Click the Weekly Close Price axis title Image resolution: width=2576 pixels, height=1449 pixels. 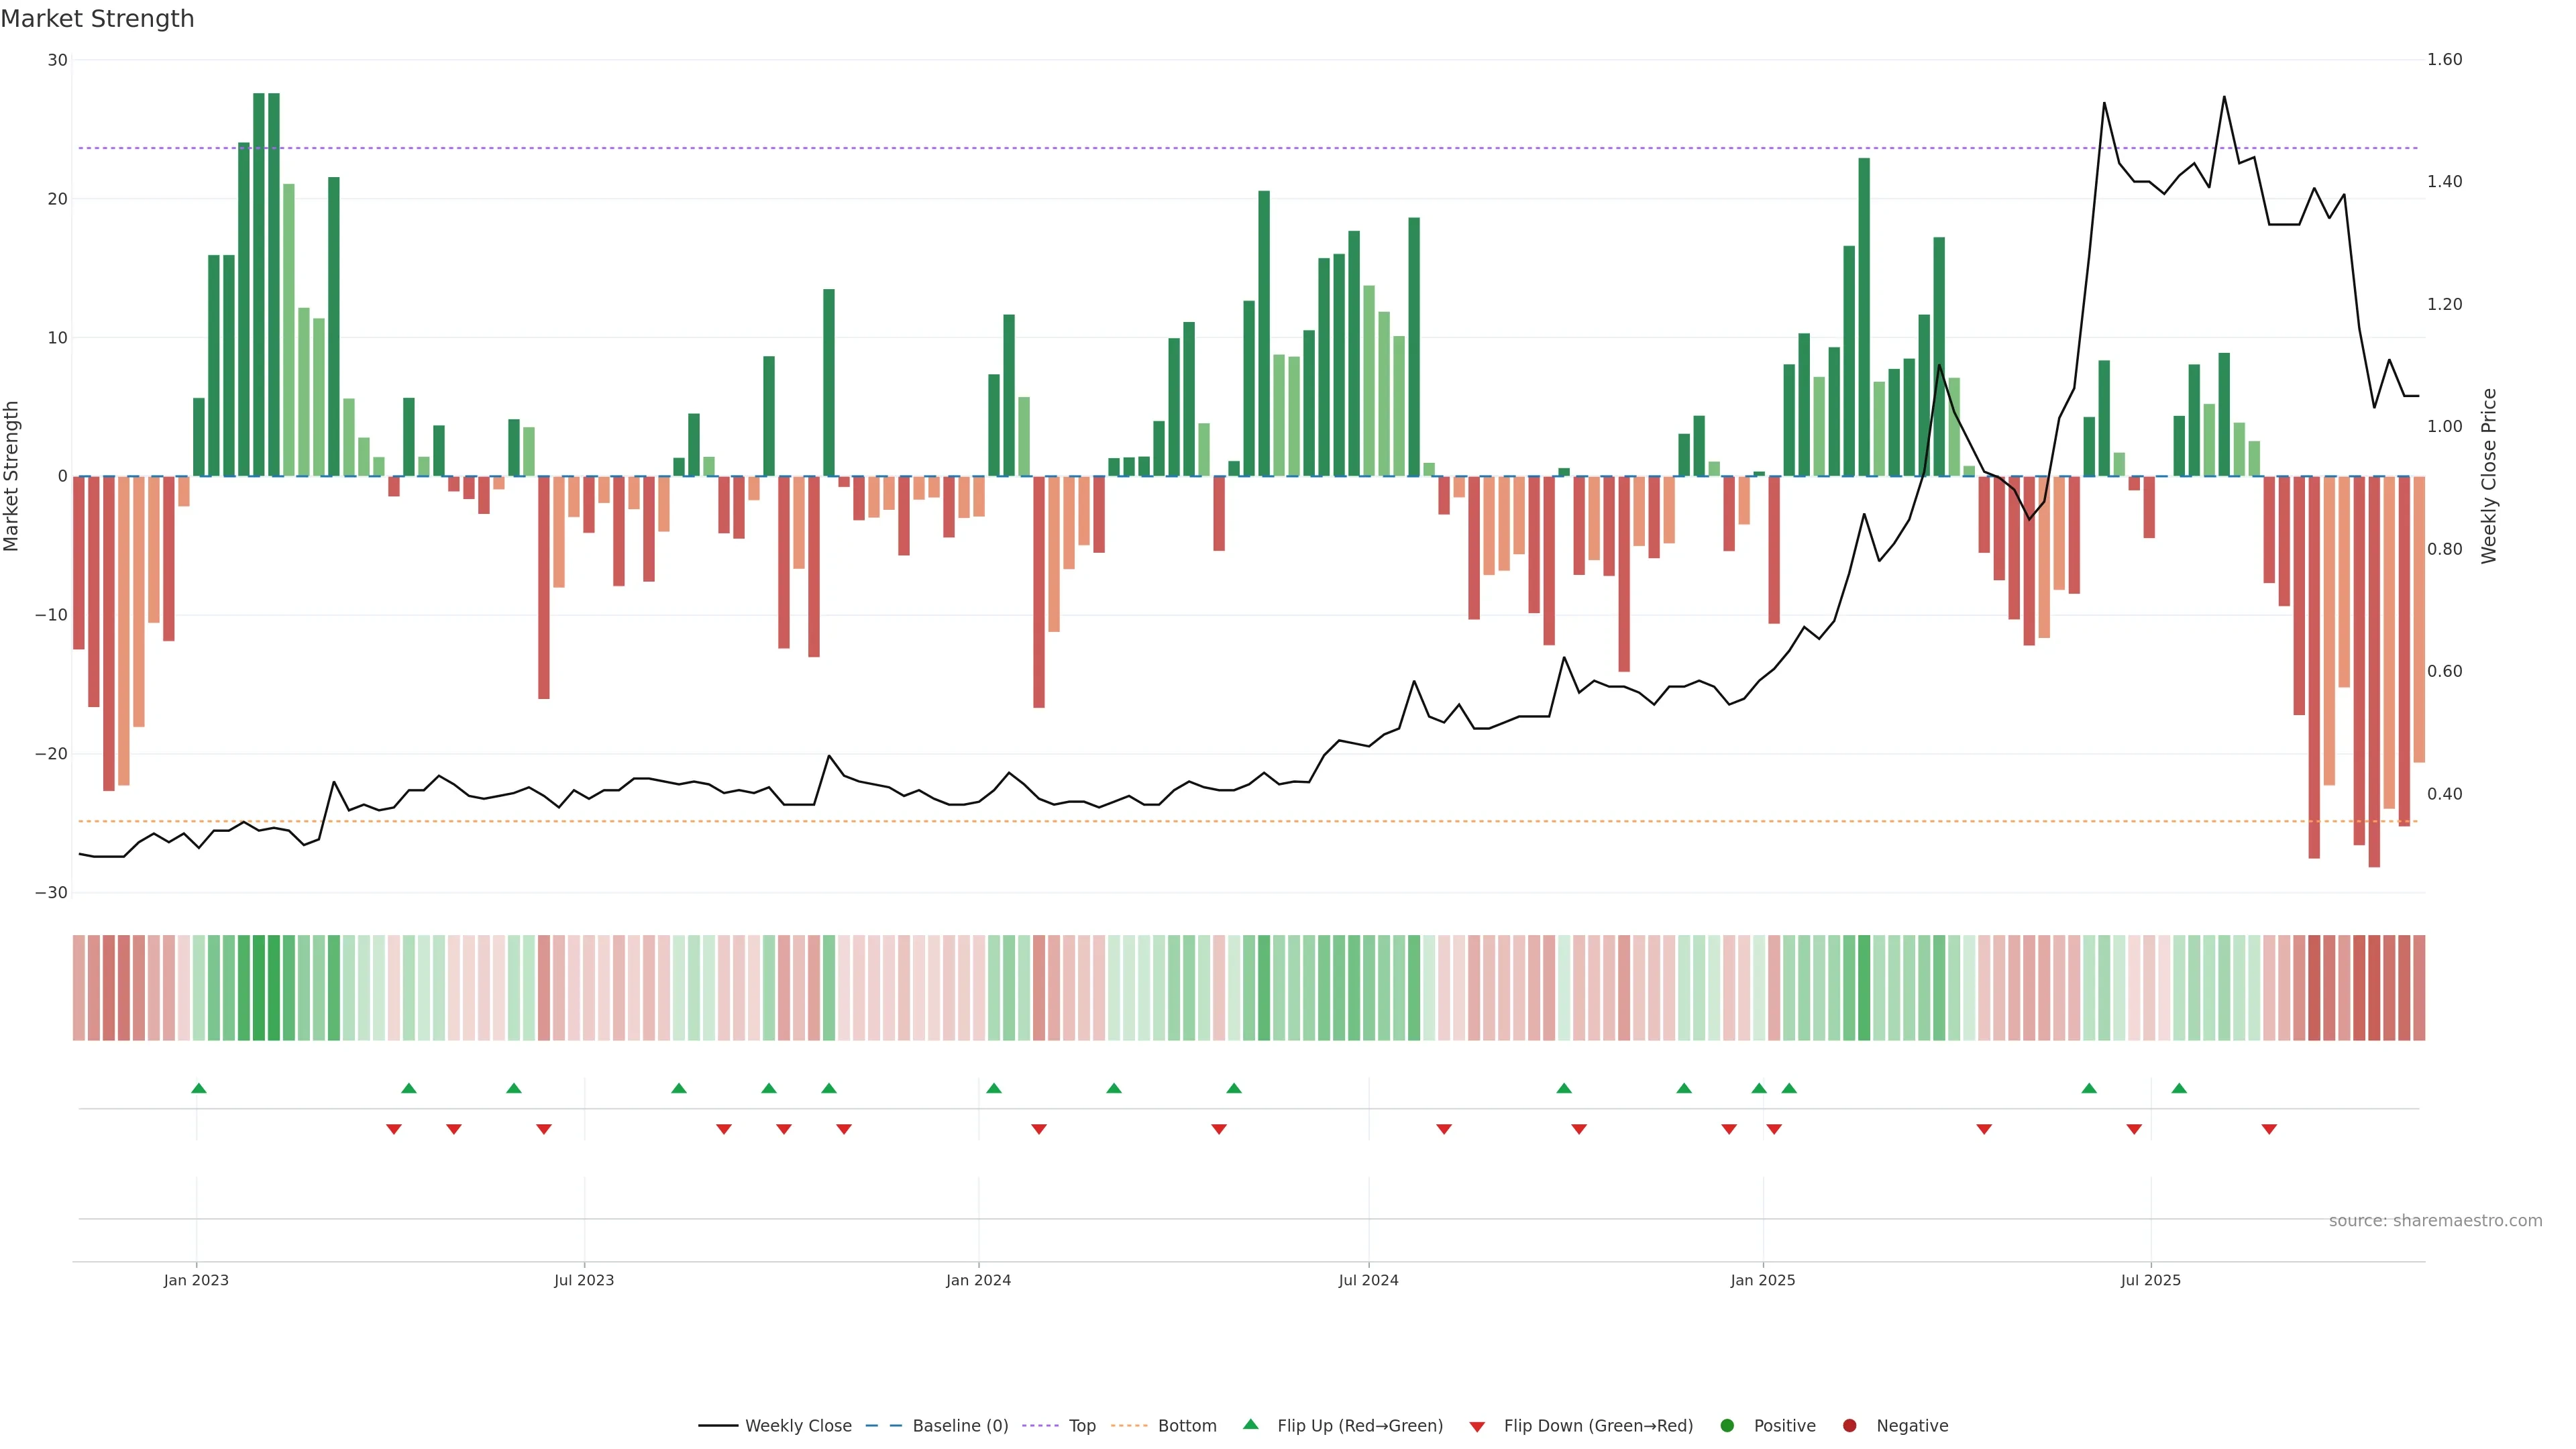tap(2489, 476)
